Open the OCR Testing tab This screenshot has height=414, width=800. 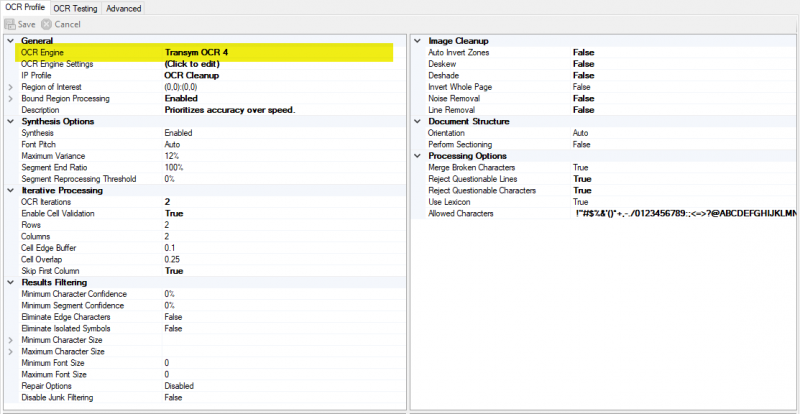coord(76,8)
